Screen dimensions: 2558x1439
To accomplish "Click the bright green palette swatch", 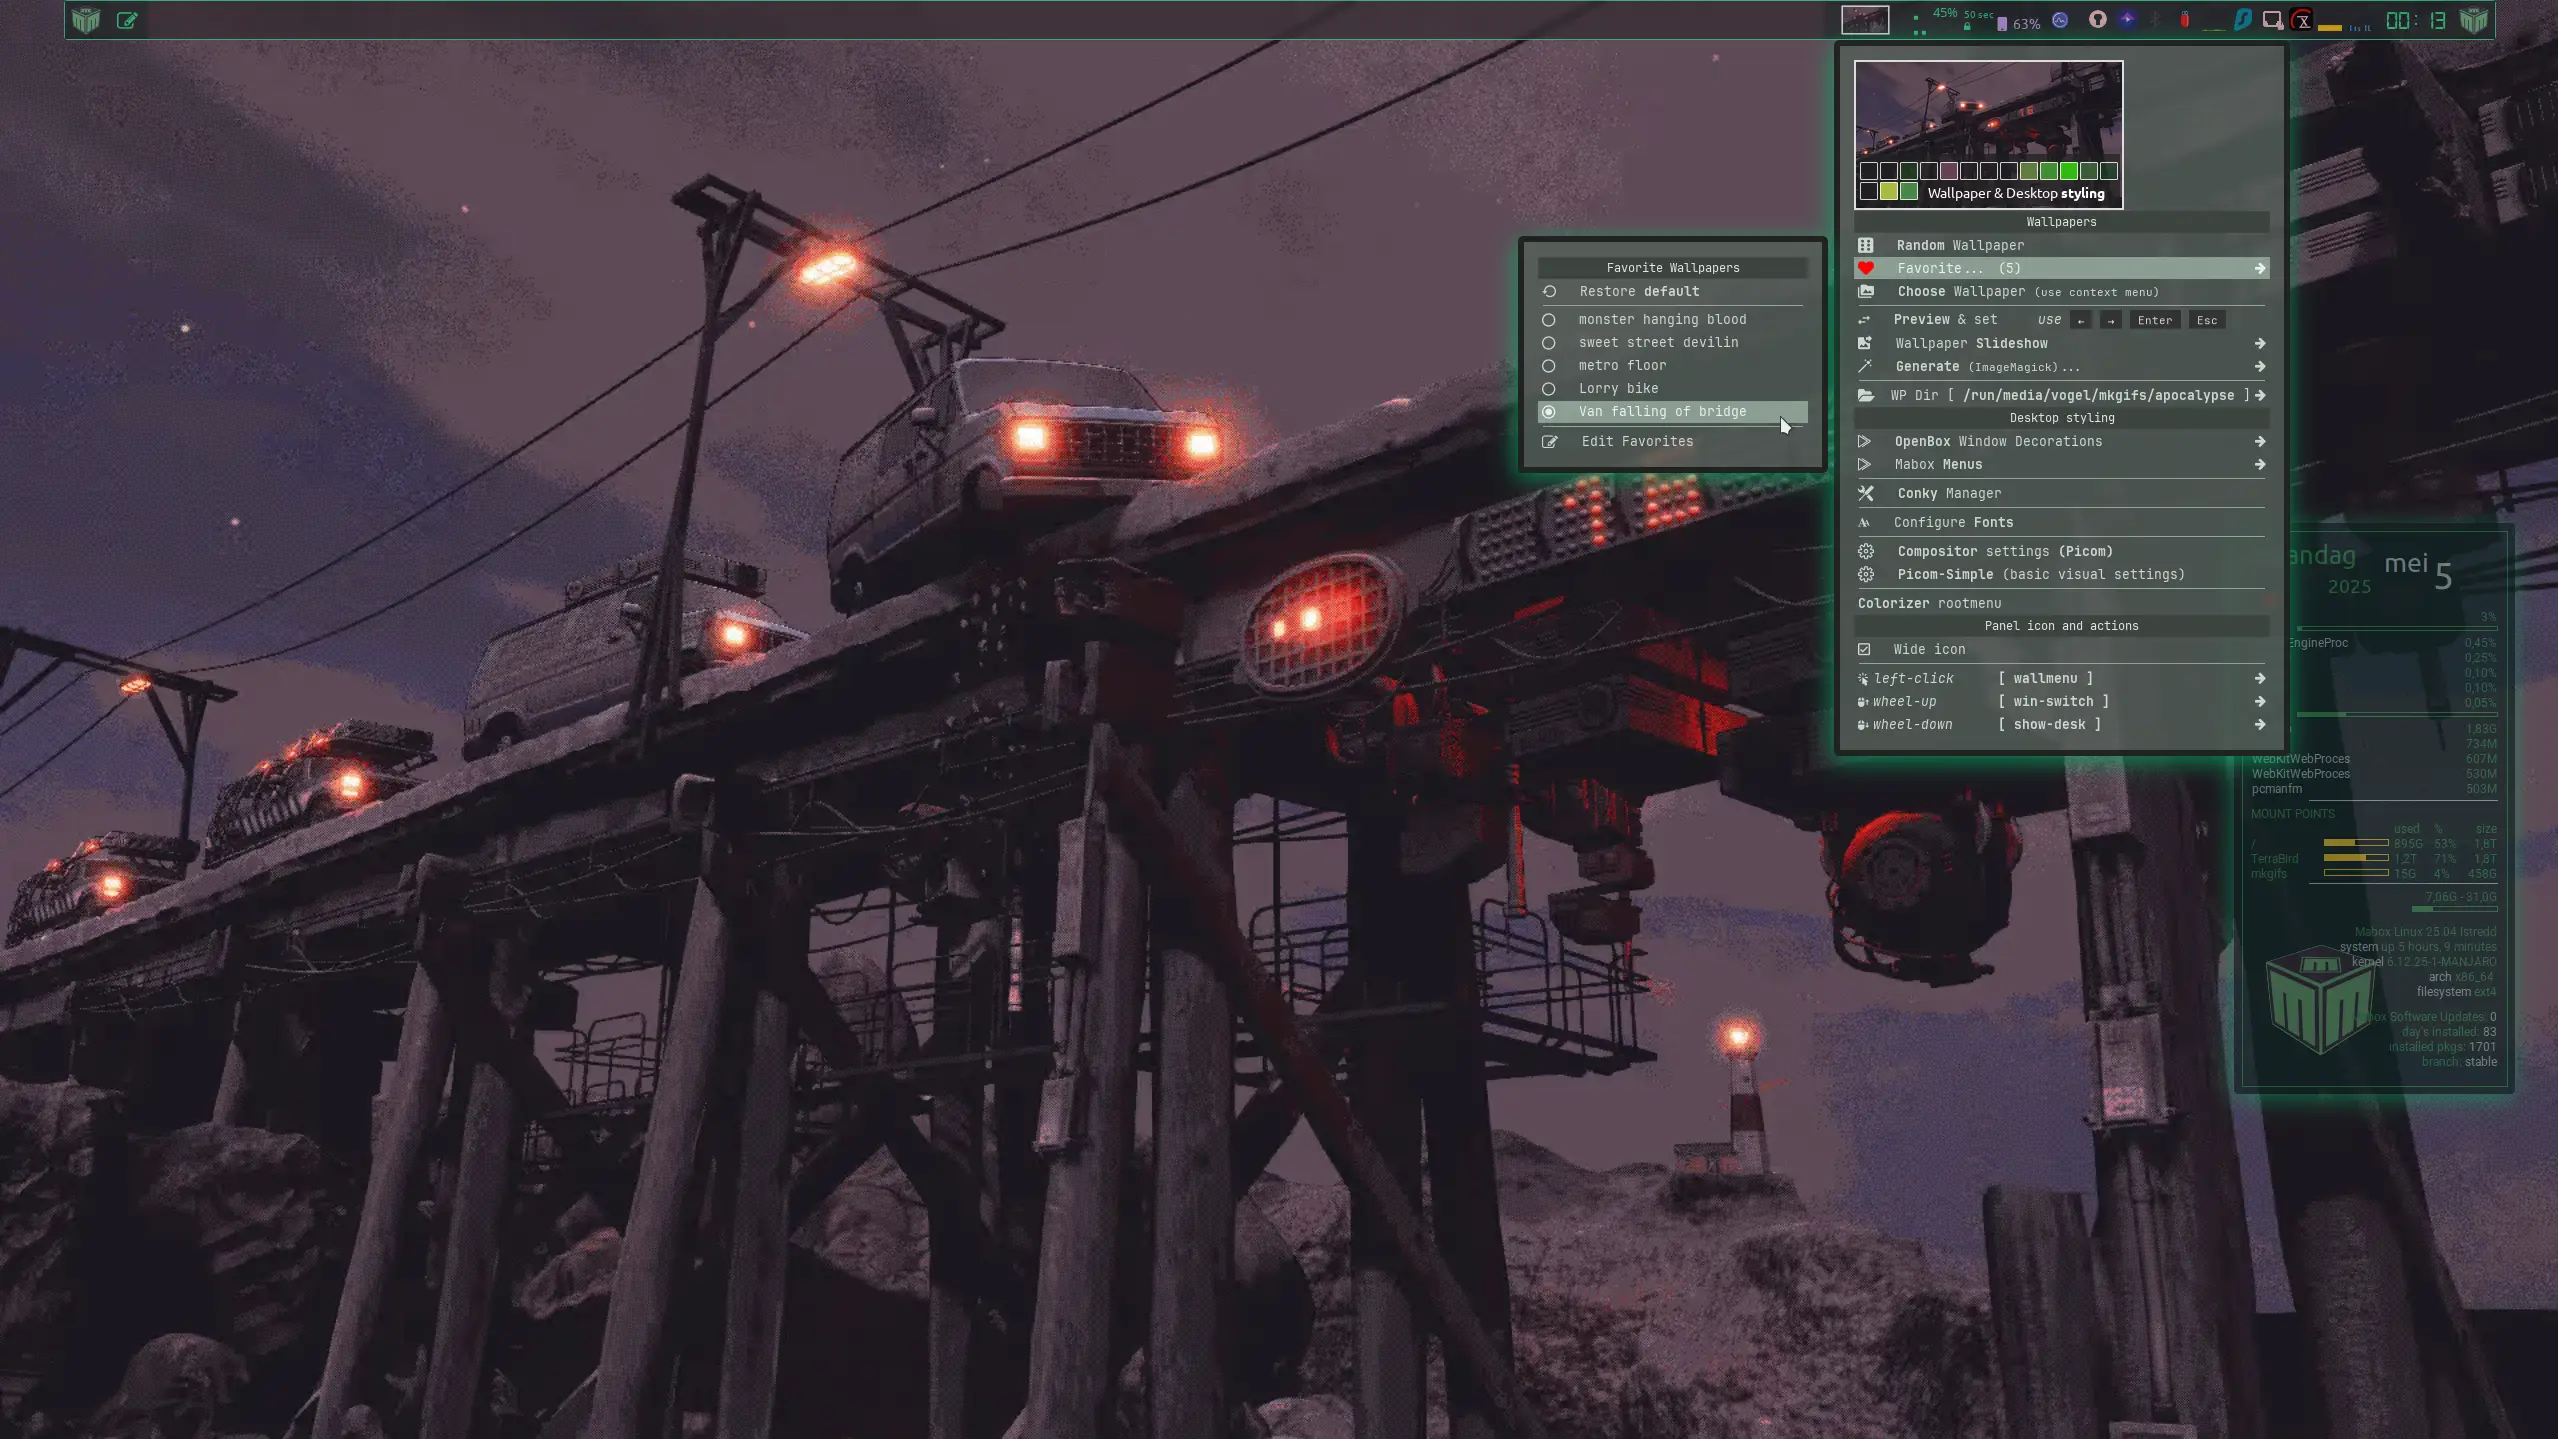I will (2068, 171).
